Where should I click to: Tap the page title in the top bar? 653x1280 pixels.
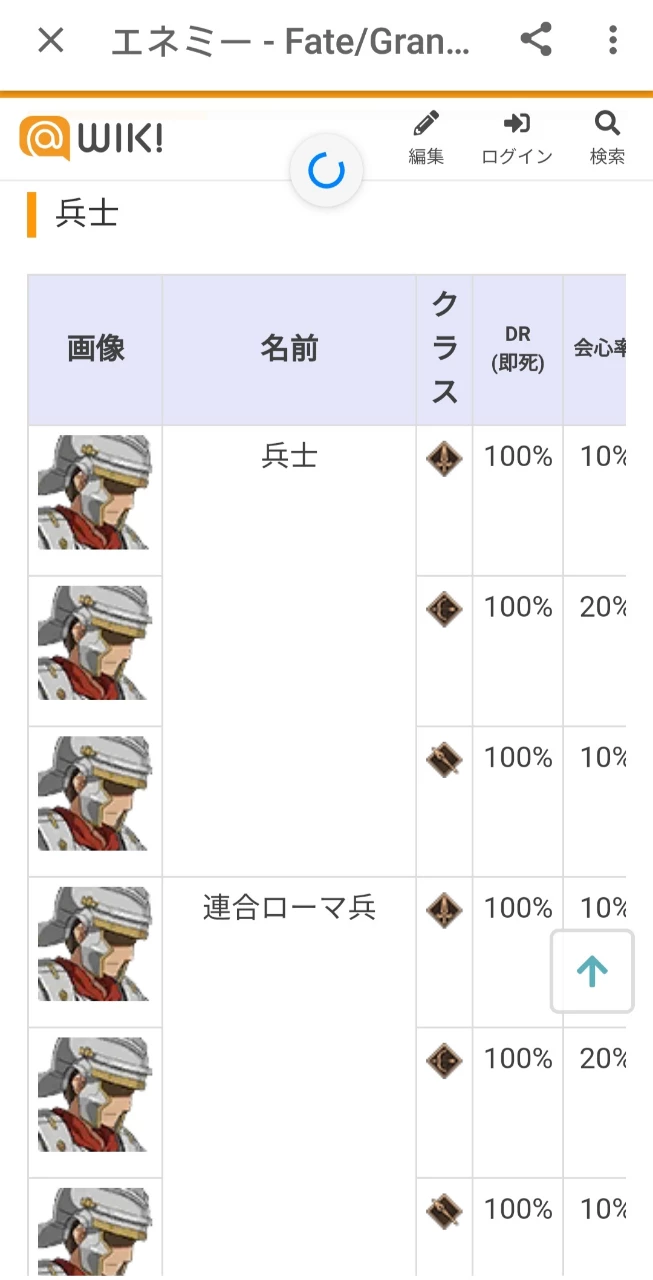[290, 42]
